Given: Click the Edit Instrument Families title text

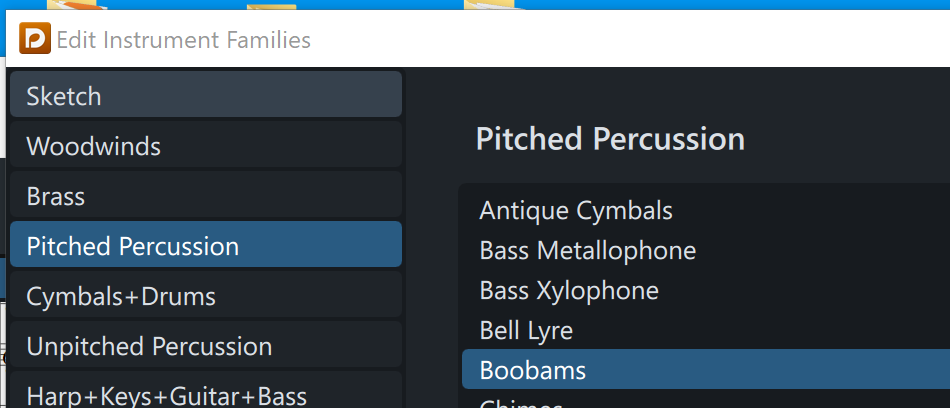Looking at the screenshot, I should tap(183, 40).
